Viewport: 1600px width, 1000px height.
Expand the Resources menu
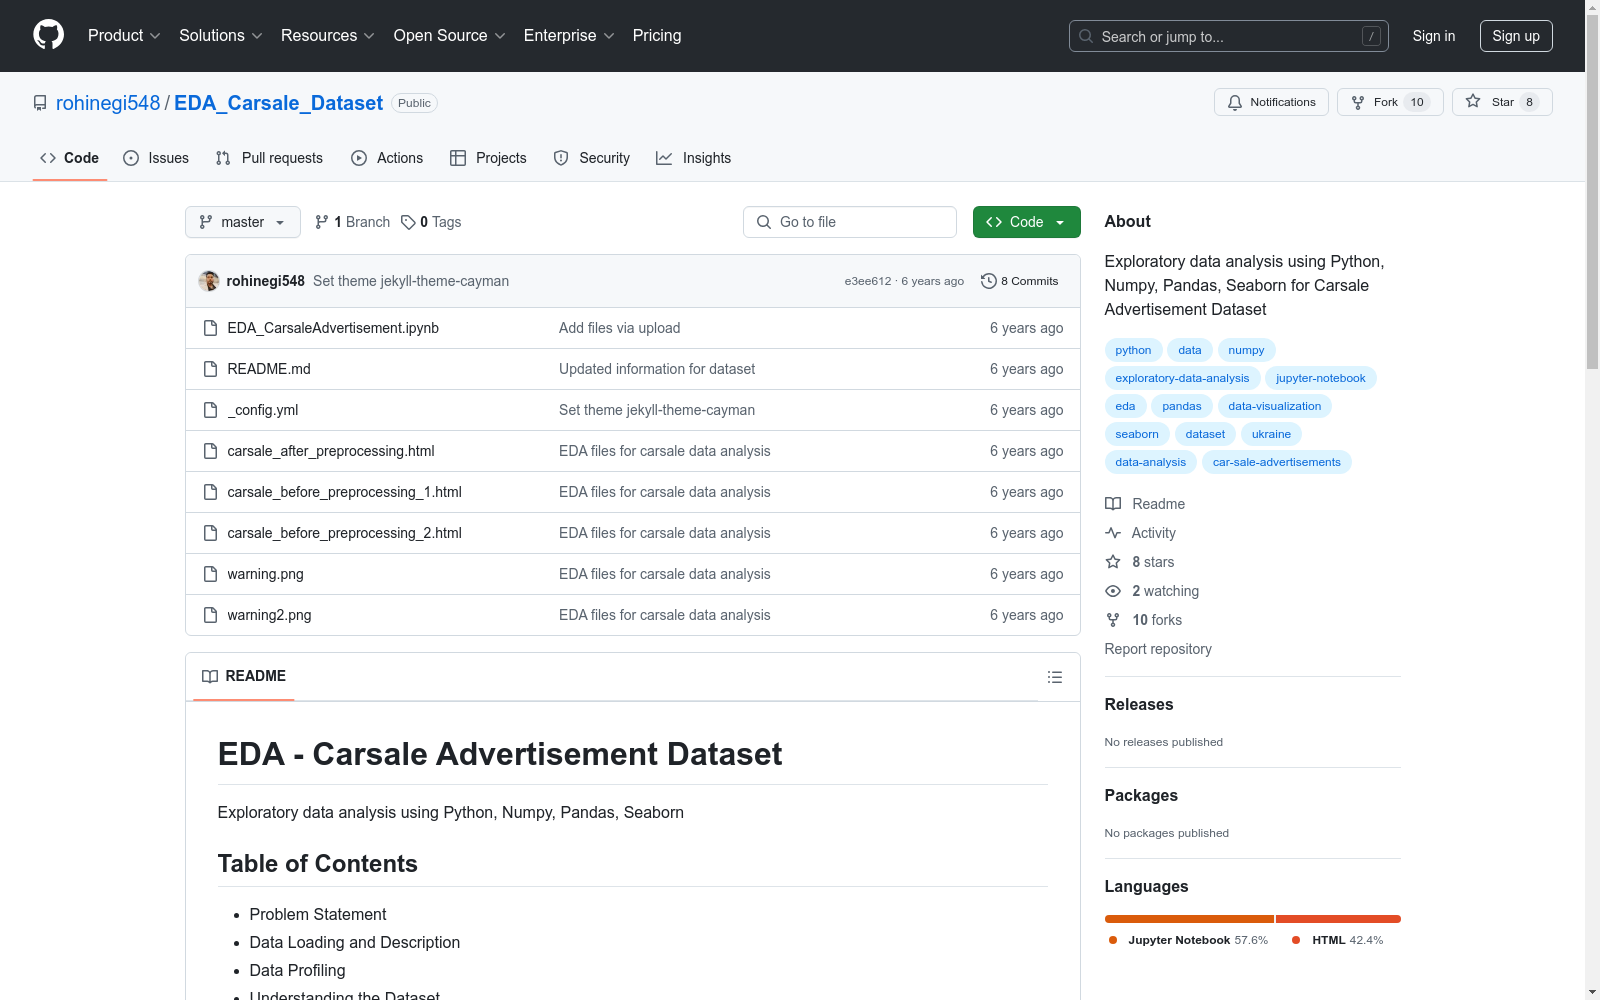point(328,36)
